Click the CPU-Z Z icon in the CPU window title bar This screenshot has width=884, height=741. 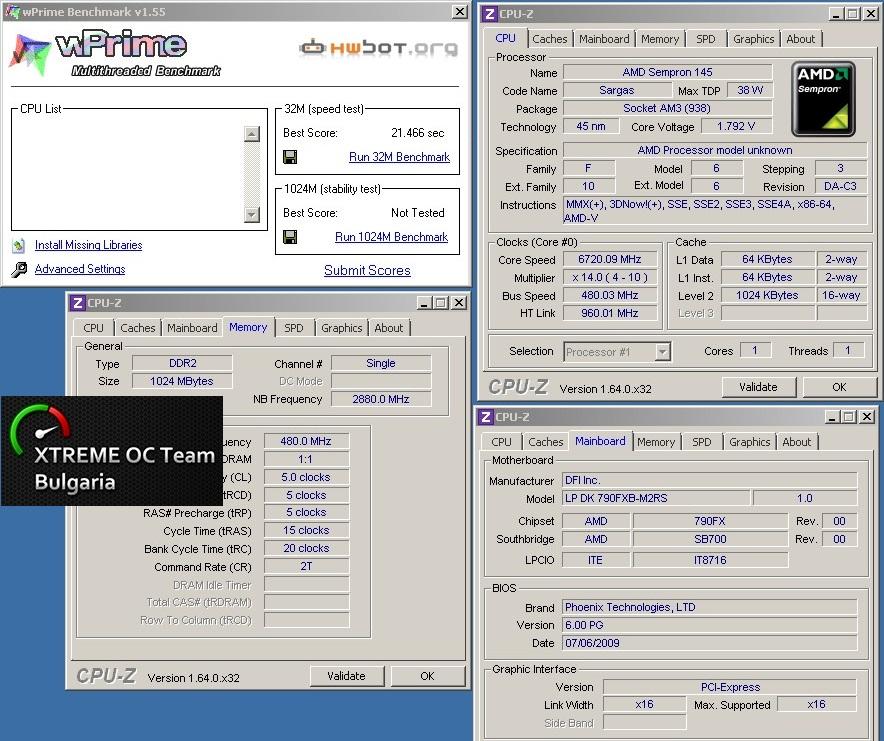pos(489,14)
